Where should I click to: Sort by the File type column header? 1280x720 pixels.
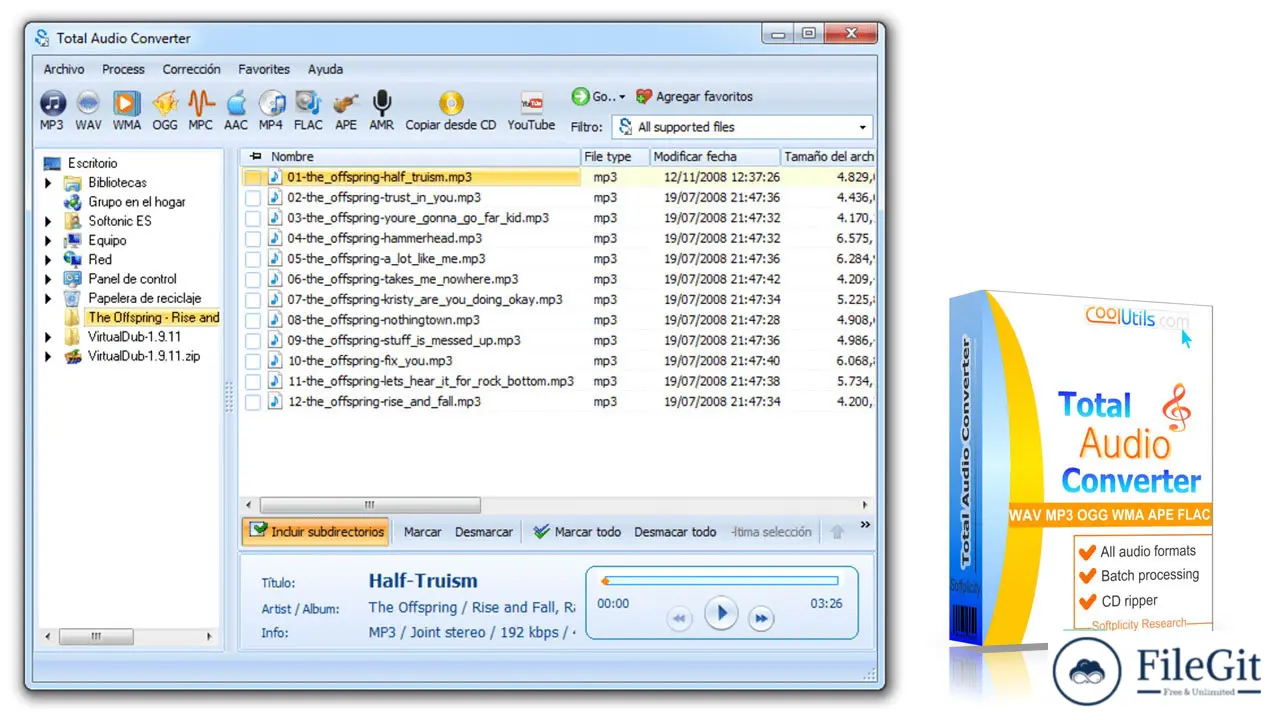point(614,157)
